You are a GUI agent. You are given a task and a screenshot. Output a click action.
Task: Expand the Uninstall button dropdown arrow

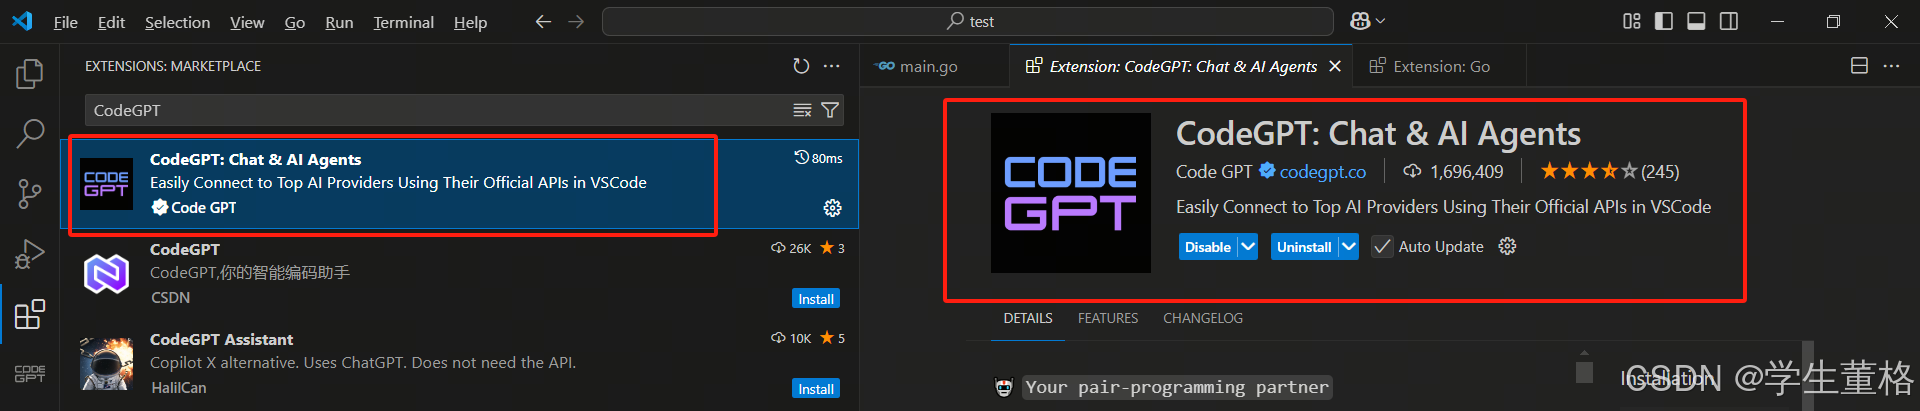pos(1348,247)
